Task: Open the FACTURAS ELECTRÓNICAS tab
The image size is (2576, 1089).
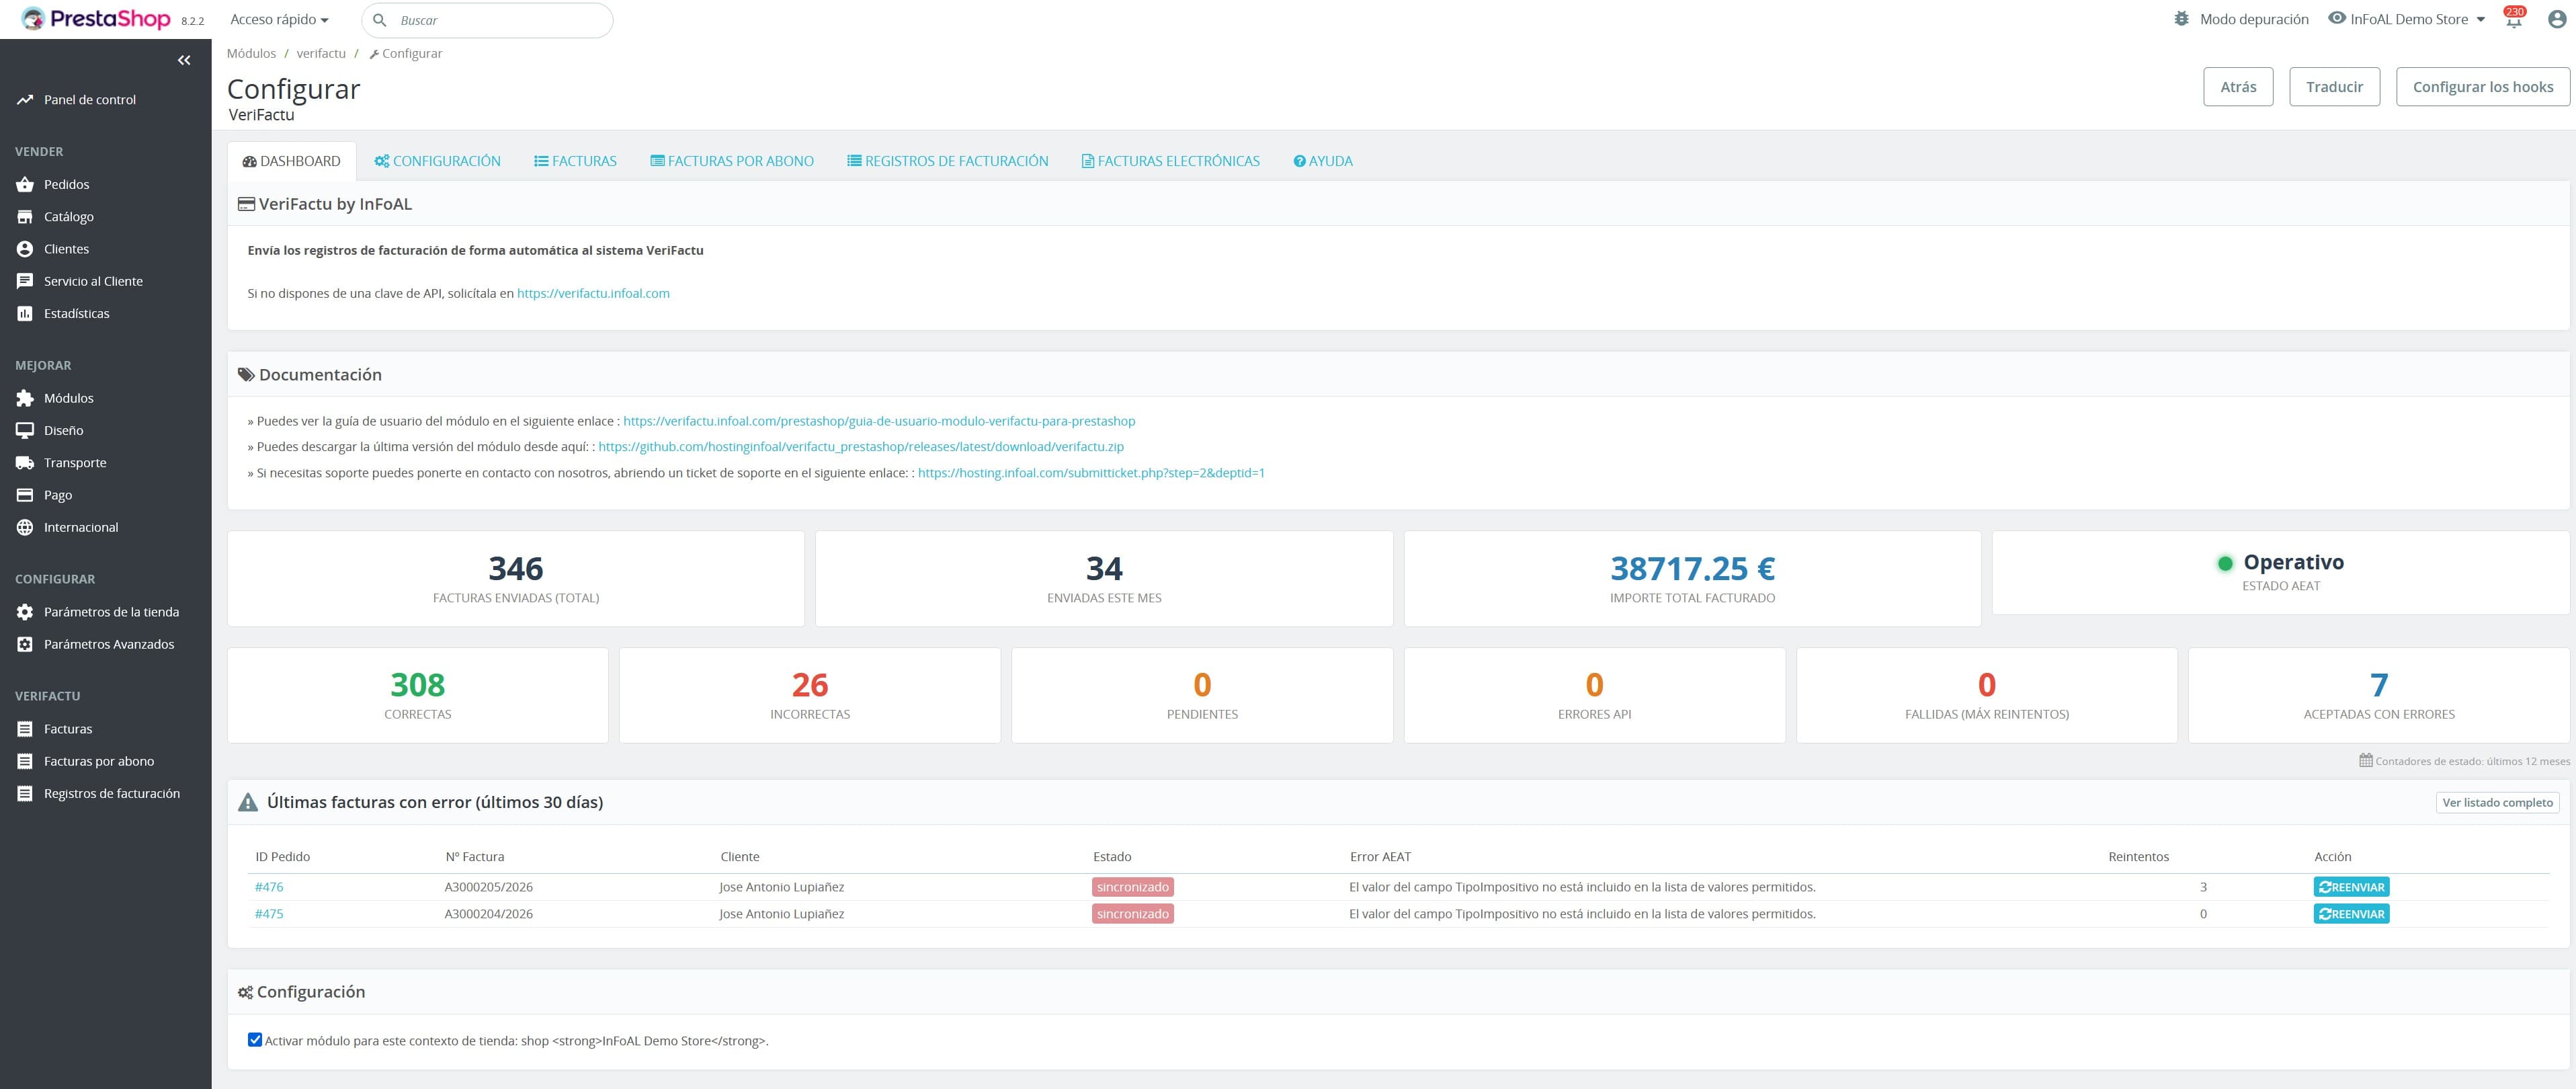Action: click(x=1170, y=160)
